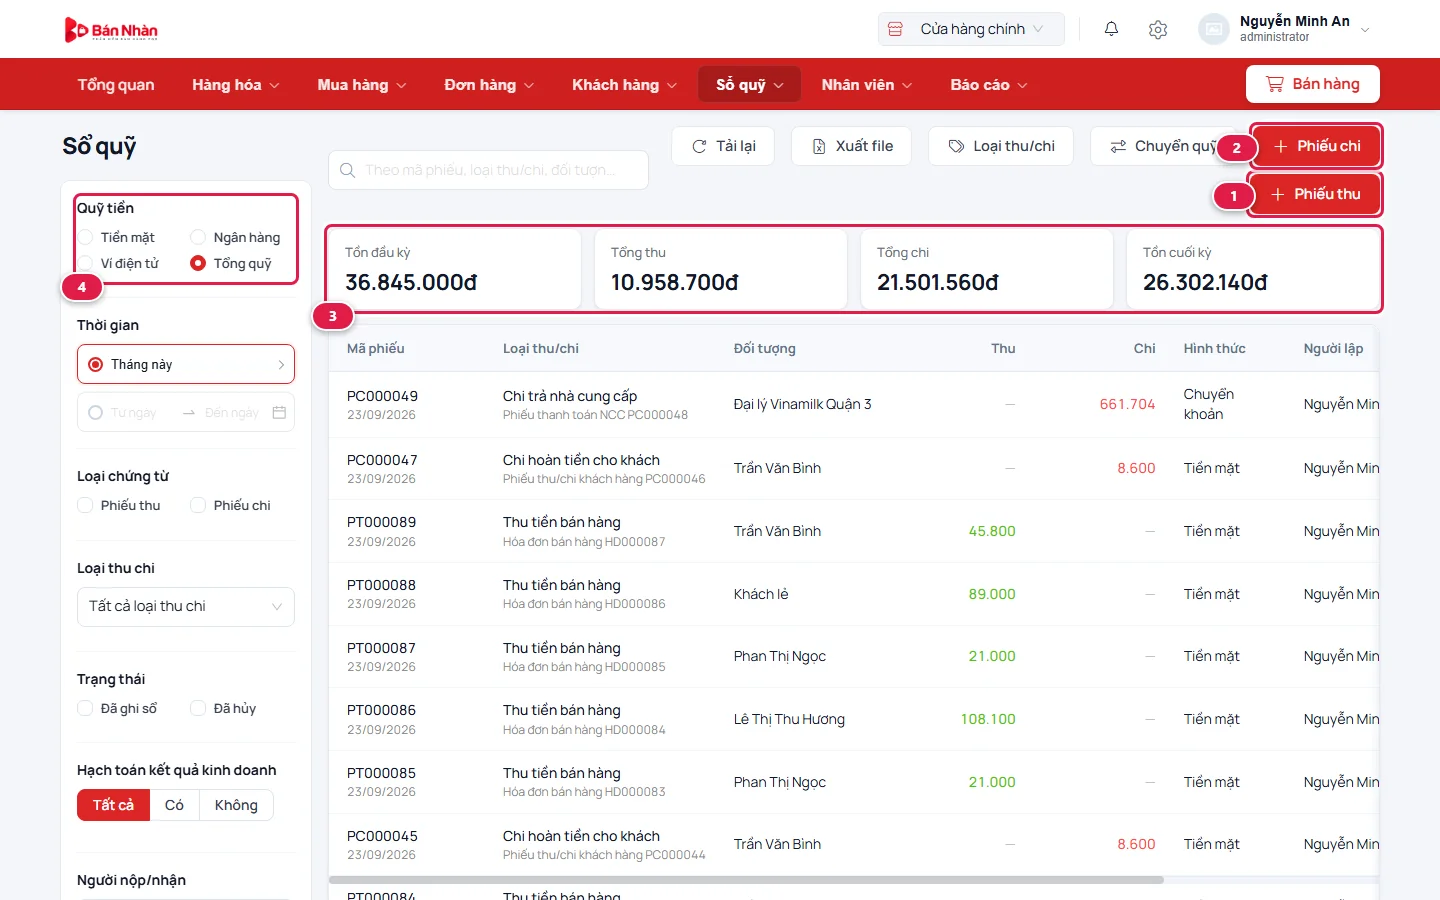
Task: Tick the Đã hủy status checkbox
Action: [x=198, y=708]
